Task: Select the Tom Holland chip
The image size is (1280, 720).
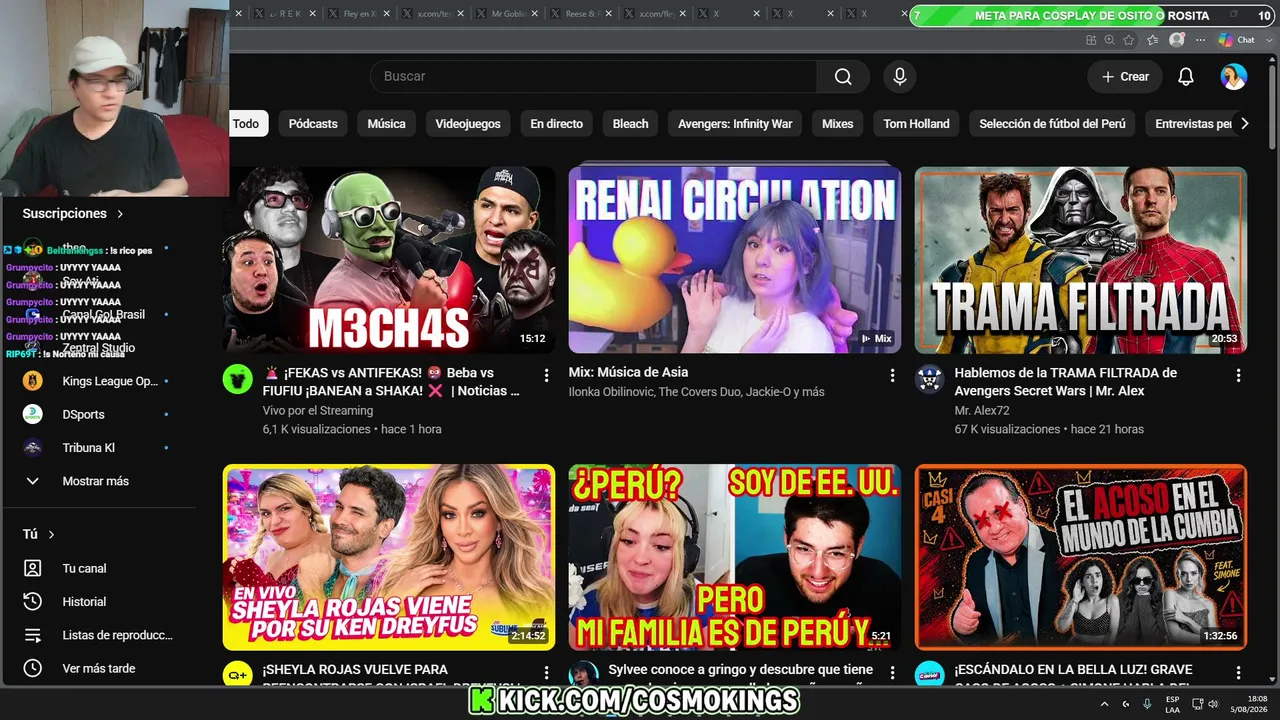Action: point(916,124)
